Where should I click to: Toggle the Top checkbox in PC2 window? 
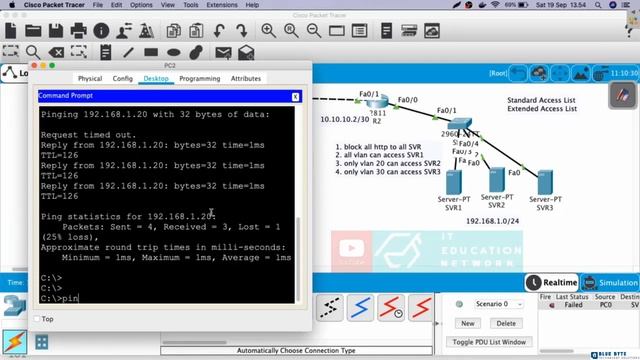click(37, 319)
